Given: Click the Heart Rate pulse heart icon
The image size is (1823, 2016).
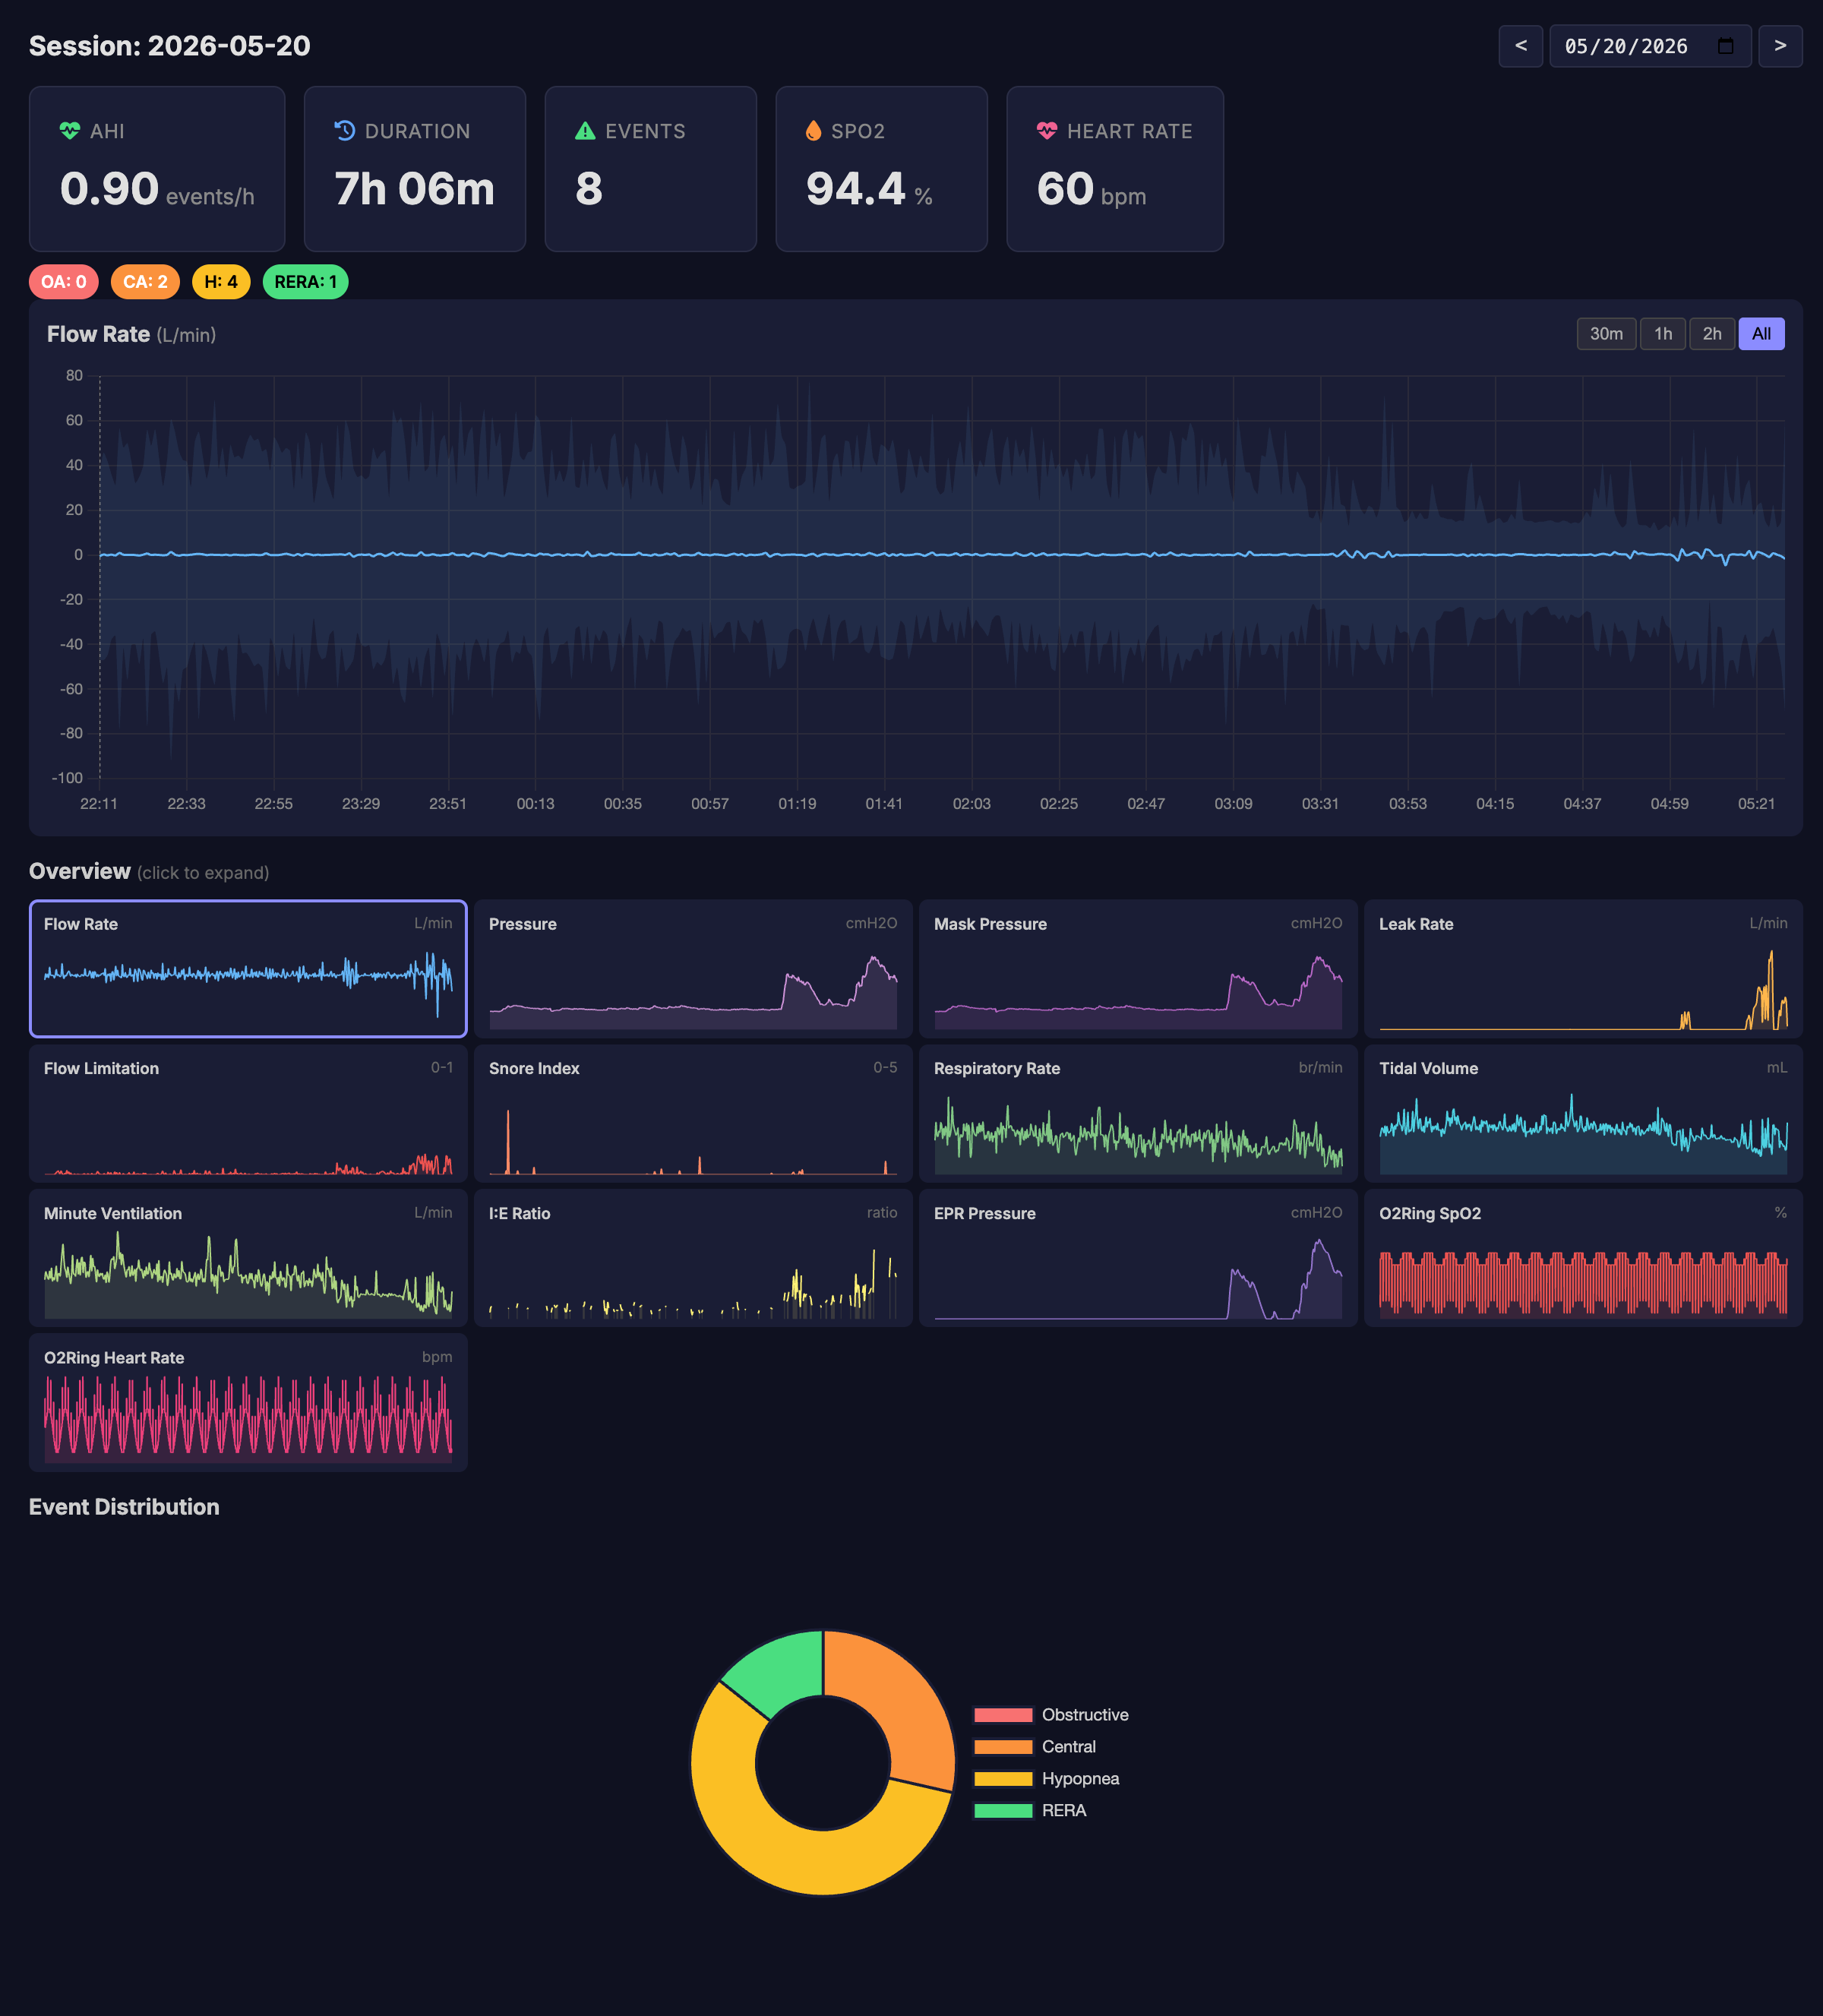Looking at the screenshot, I should [x=1047, y=131].
